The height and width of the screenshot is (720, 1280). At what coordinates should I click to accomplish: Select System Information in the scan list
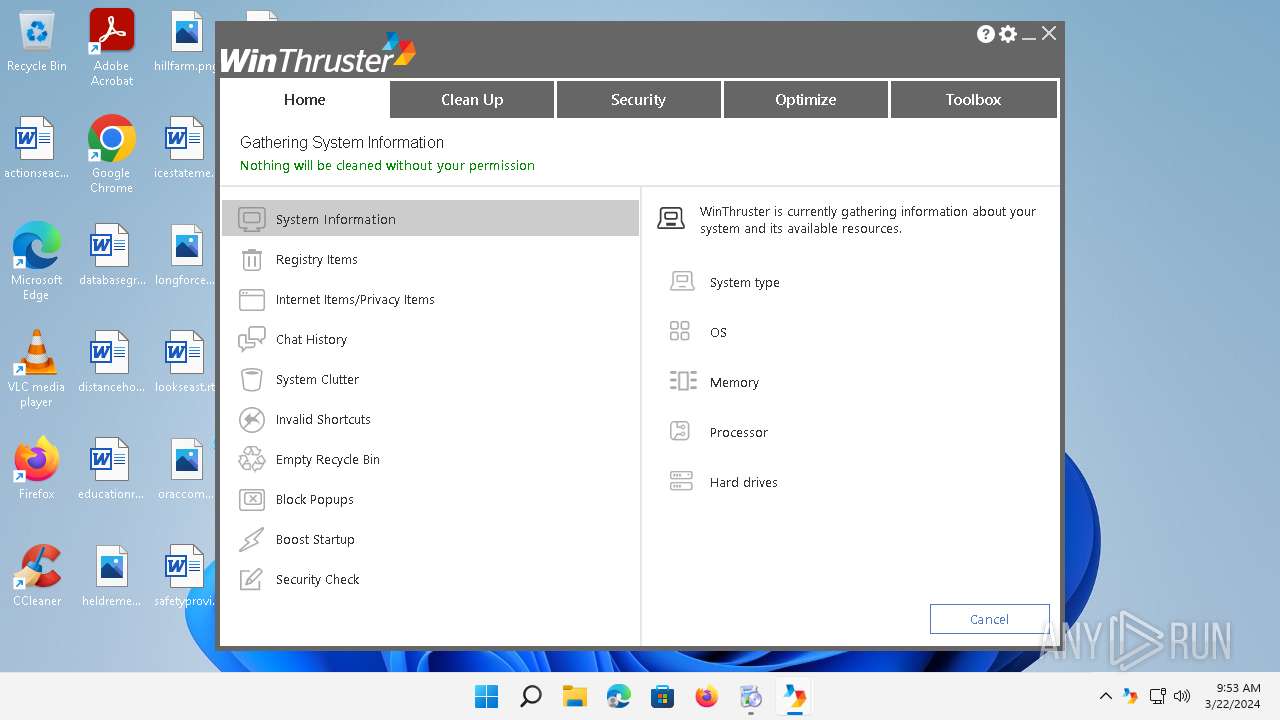(x=430, y=219)
